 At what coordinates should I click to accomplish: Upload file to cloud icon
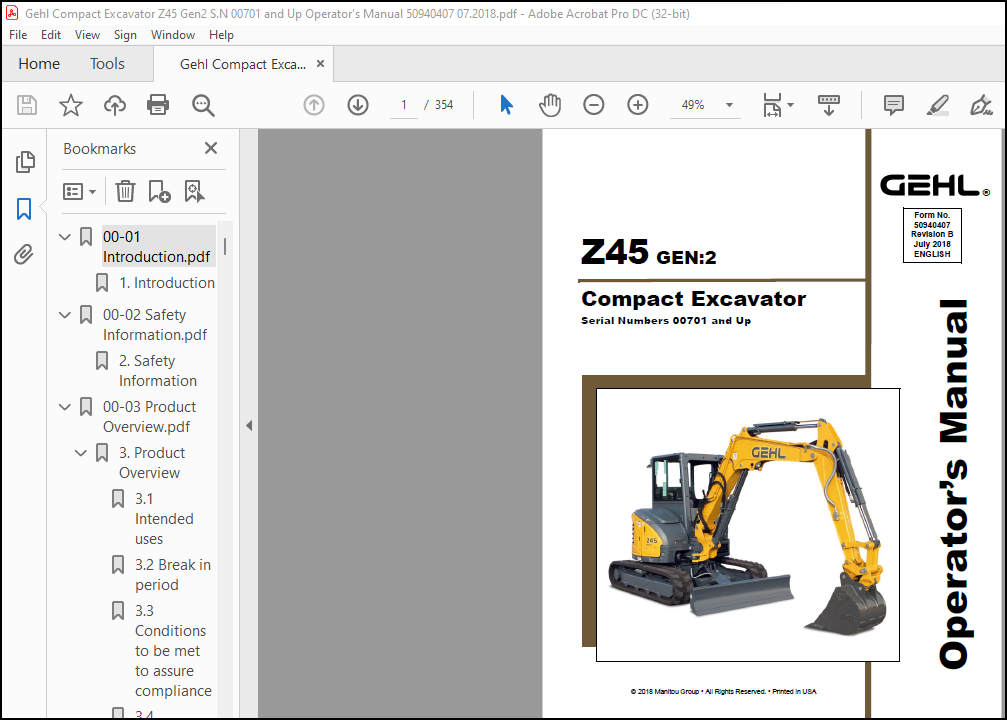(x=115, y=105)
